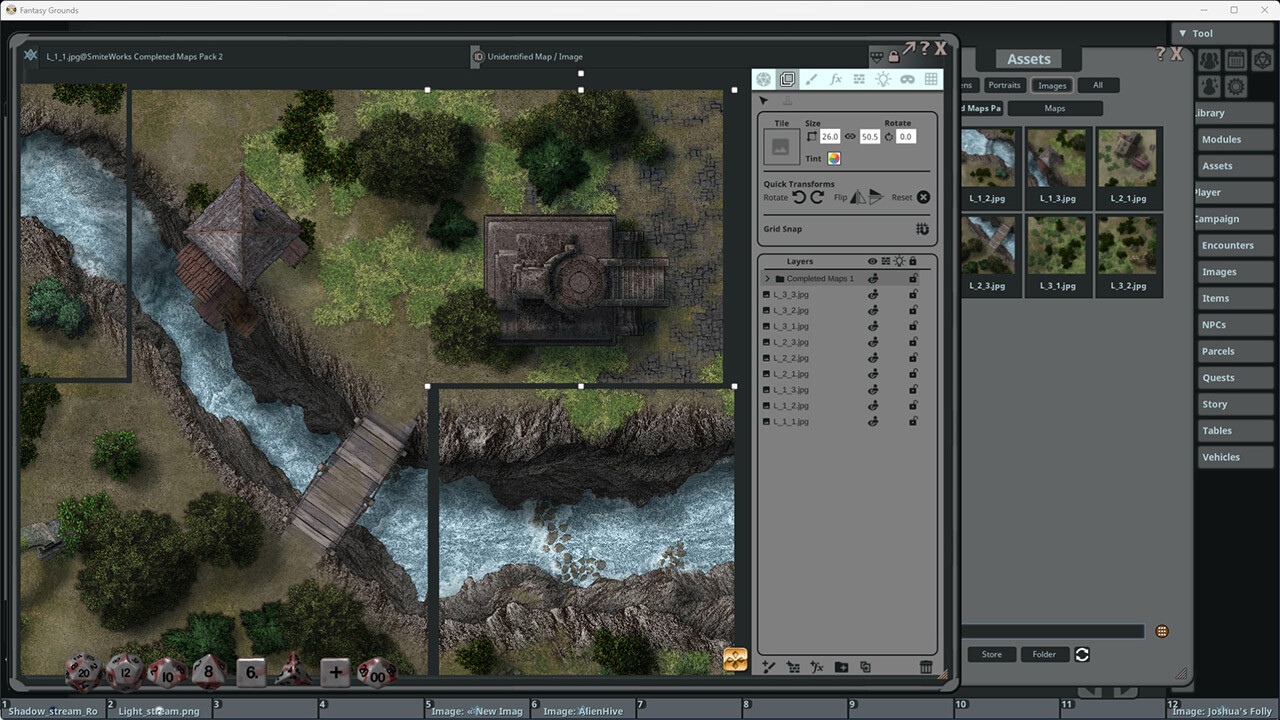Image resolution: width=1280 pixels, height=720 pixels.
Task: Open the lighting bulb tool tab
Action: pyautogui.click(x=883, y=80)
